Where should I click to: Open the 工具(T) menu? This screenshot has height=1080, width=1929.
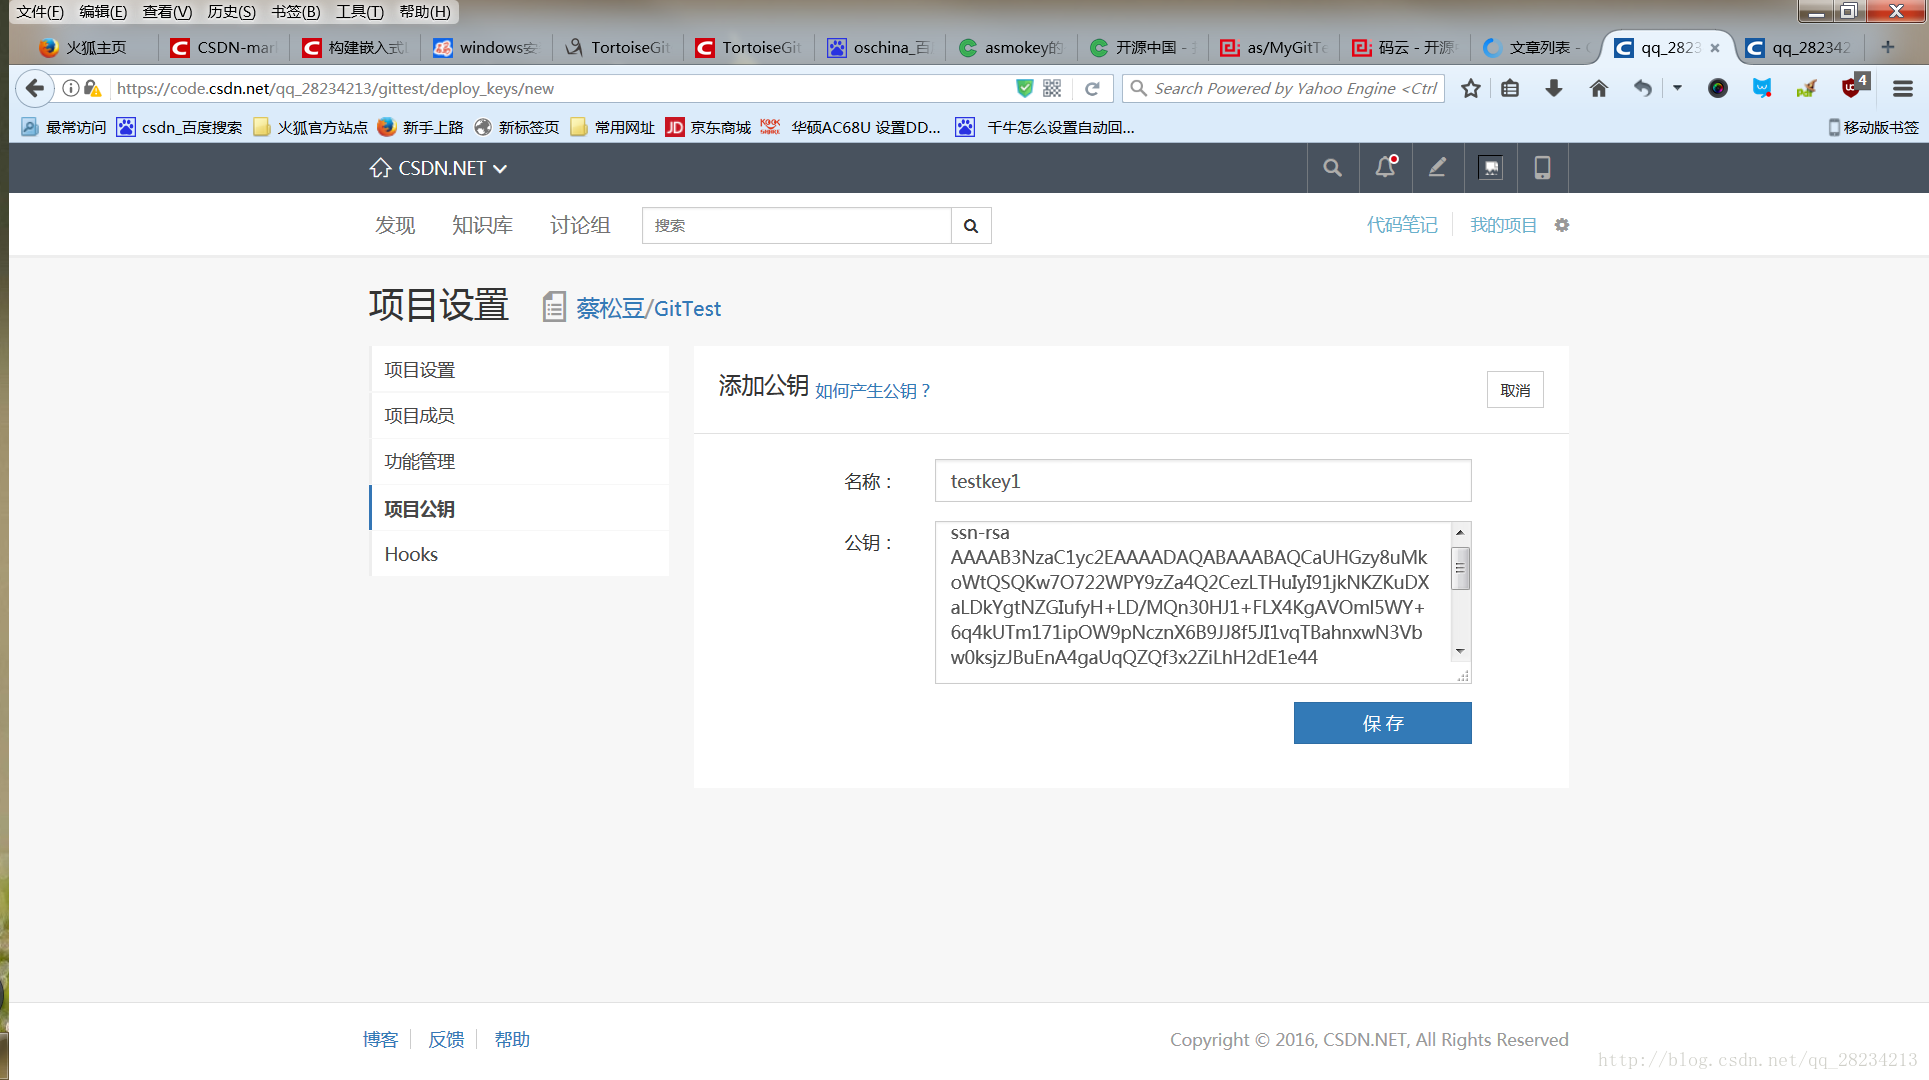(360, 12)
